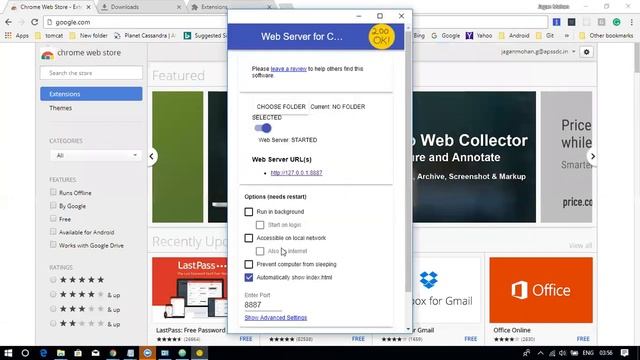Check the Also on internet option
Viewport: 640px width, 360px height.
[260, 251]
